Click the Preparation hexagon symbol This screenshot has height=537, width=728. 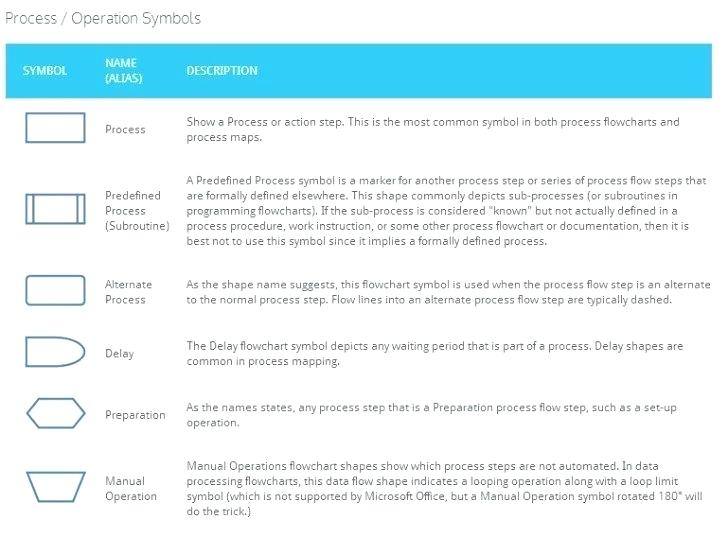tap(54, 414)
